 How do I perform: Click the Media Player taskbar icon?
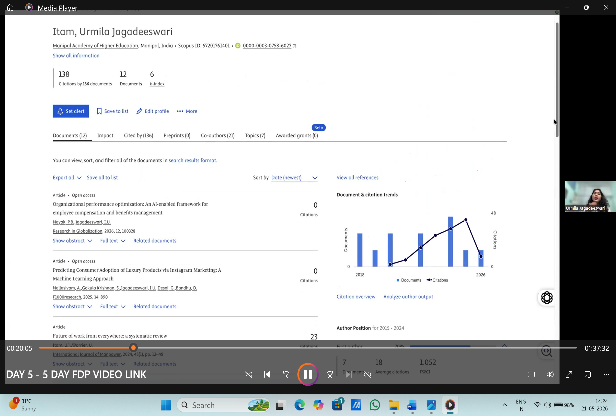[450, 405]
